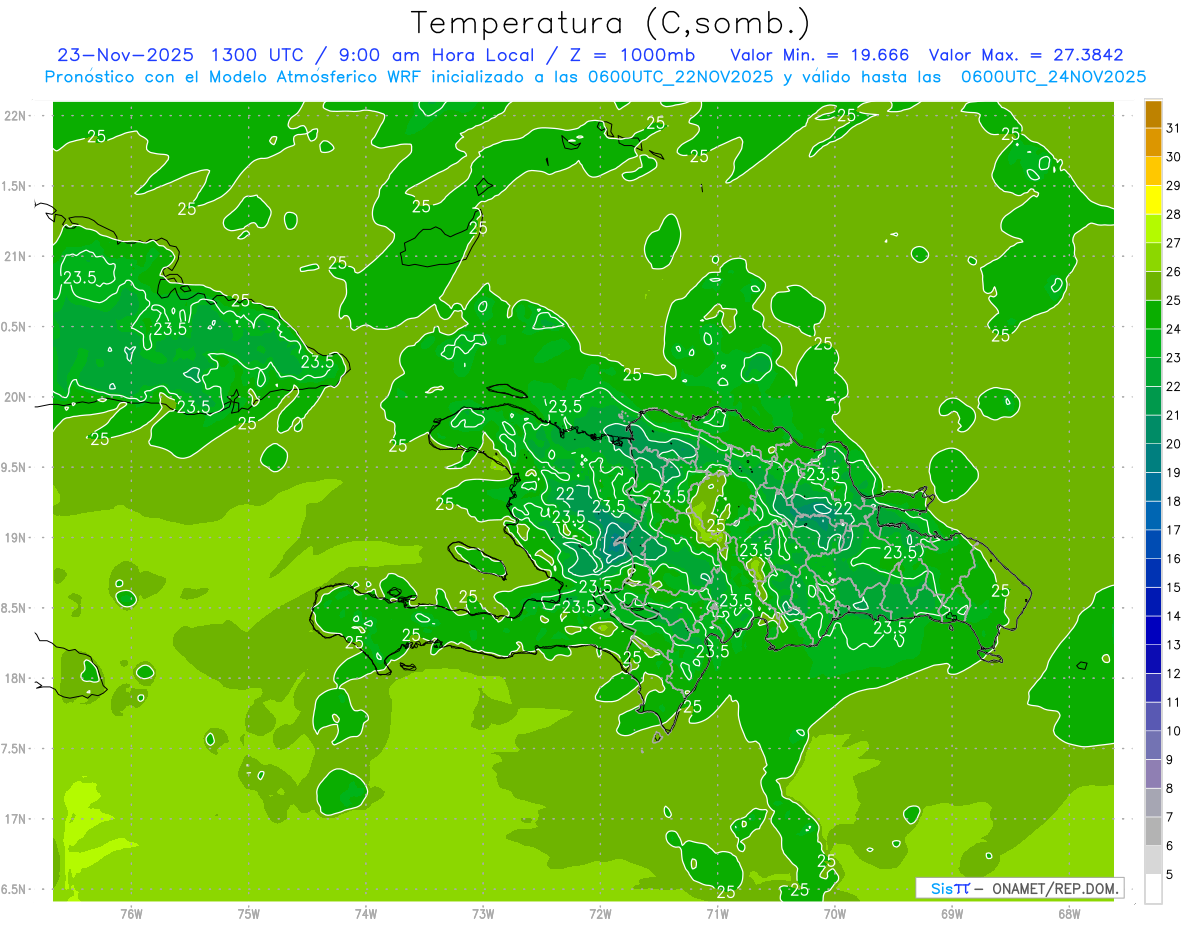This screenshot has width=1200, height=927.
Task: Pick the gray swatch between 6 and 7
Action: click(1153, 832)
